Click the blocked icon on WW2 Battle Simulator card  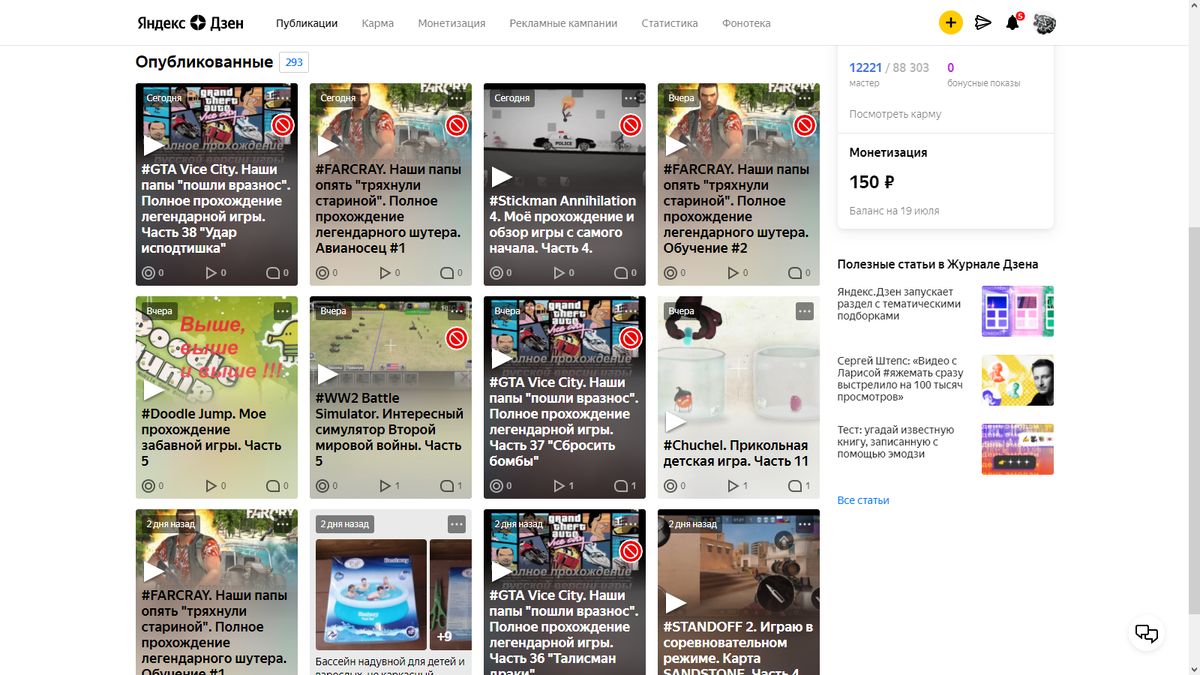point(457,338)
